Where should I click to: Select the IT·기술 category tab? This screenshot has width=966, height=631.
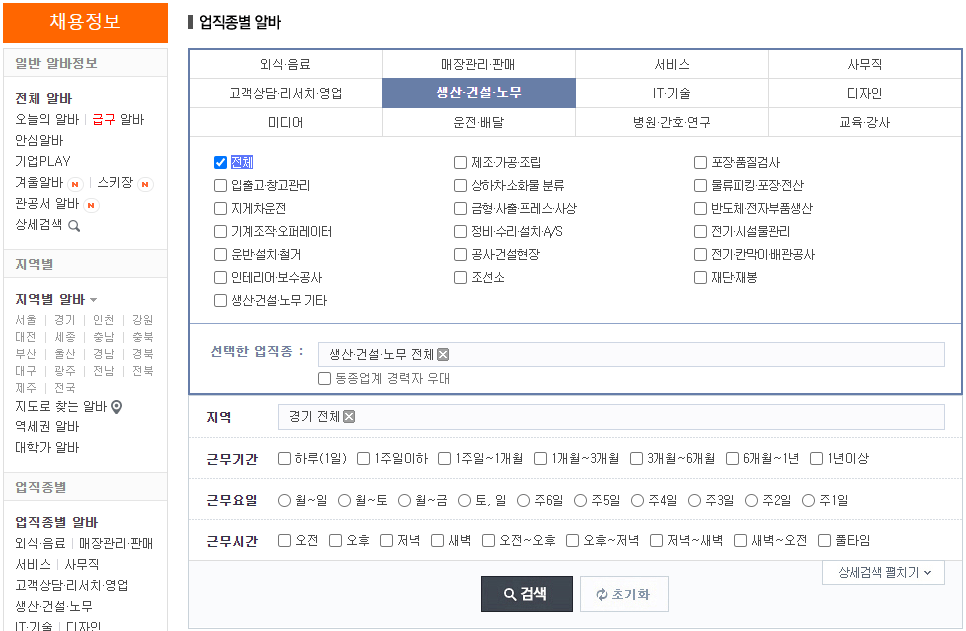click(672, 93)
